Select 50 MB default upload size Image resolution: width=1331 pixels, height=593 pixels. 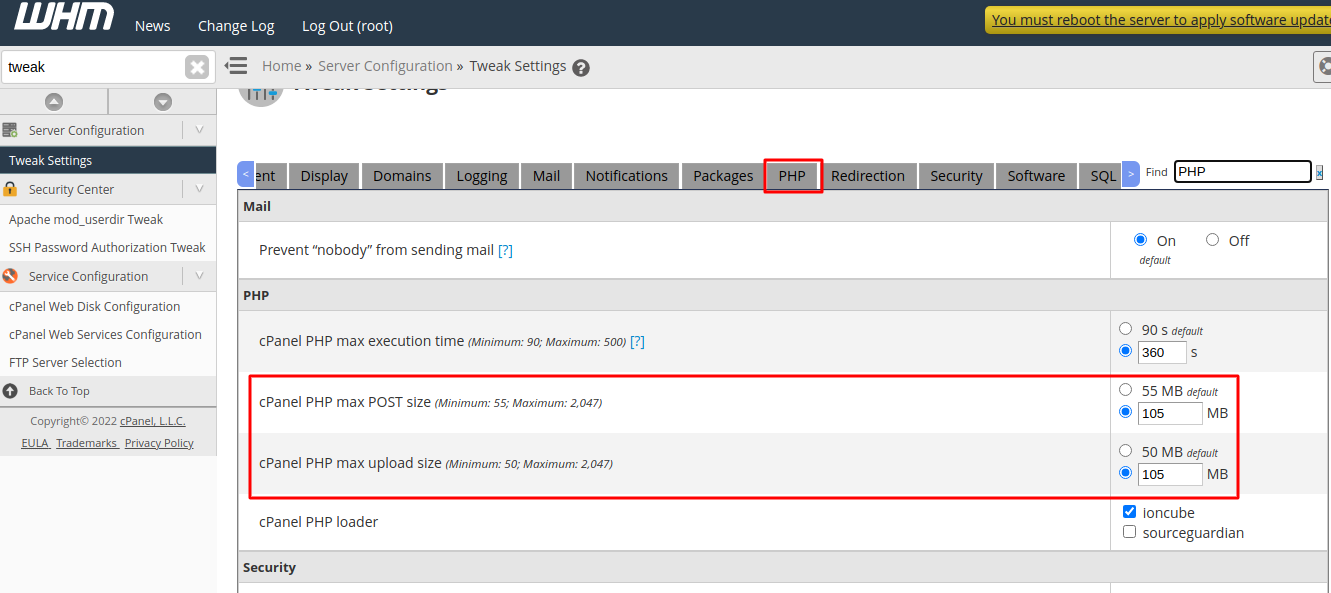click(1126, 451)
